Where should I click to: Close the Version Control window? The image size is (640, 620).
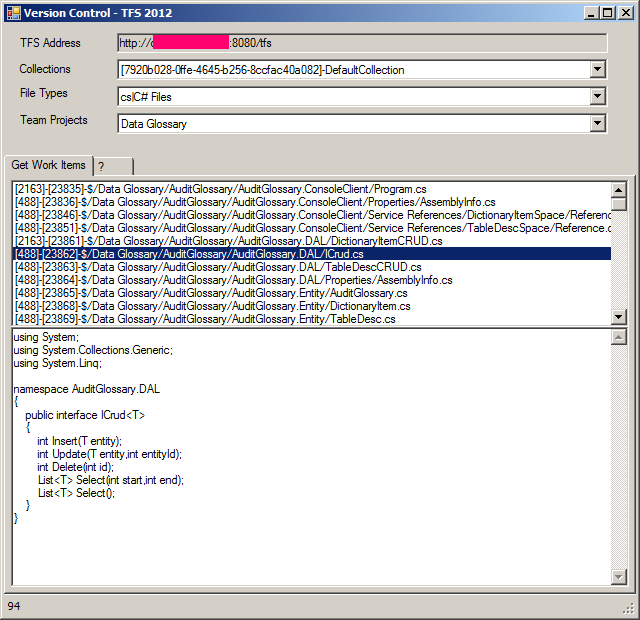625,13
